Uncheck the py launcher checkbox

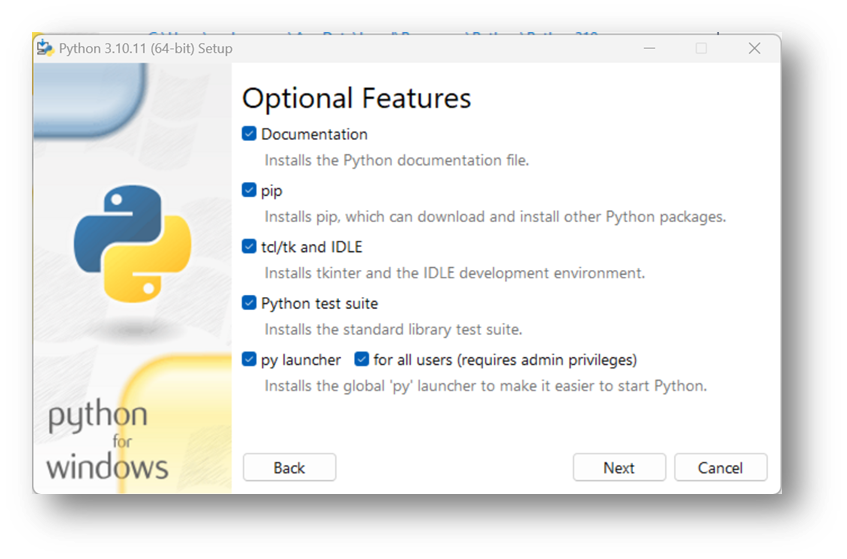point(250,360)
